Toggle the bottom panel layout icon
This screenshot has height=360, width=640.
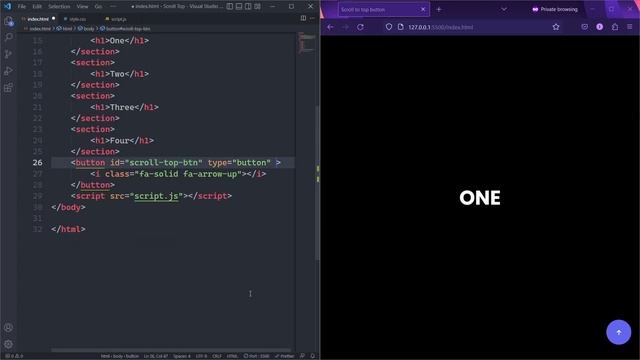[x=239, y=6]
